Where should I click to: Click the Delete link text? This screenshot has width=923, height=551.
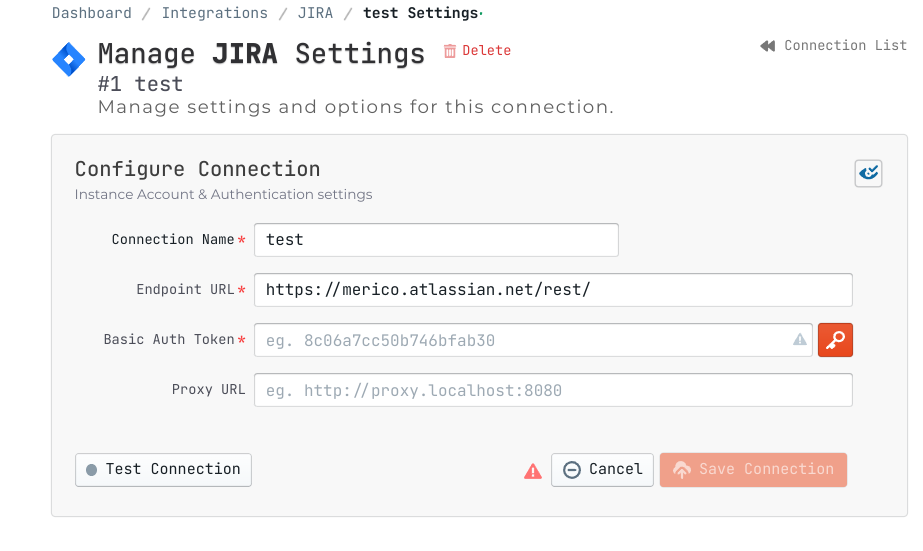click(x=487, y=51)
